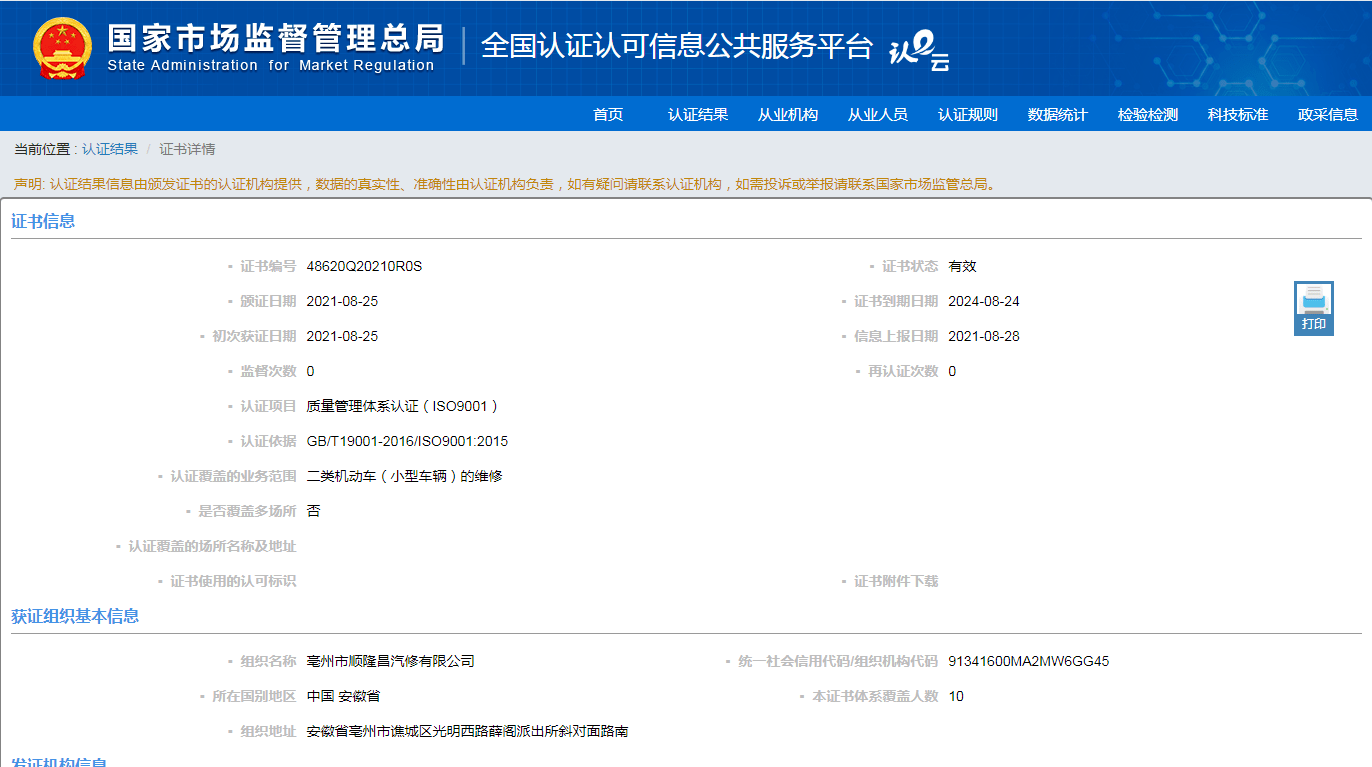1372x767 pixels.
Task: Click the 认e云 logo in header
Action: pyautogui.click(x=918, y=50)
